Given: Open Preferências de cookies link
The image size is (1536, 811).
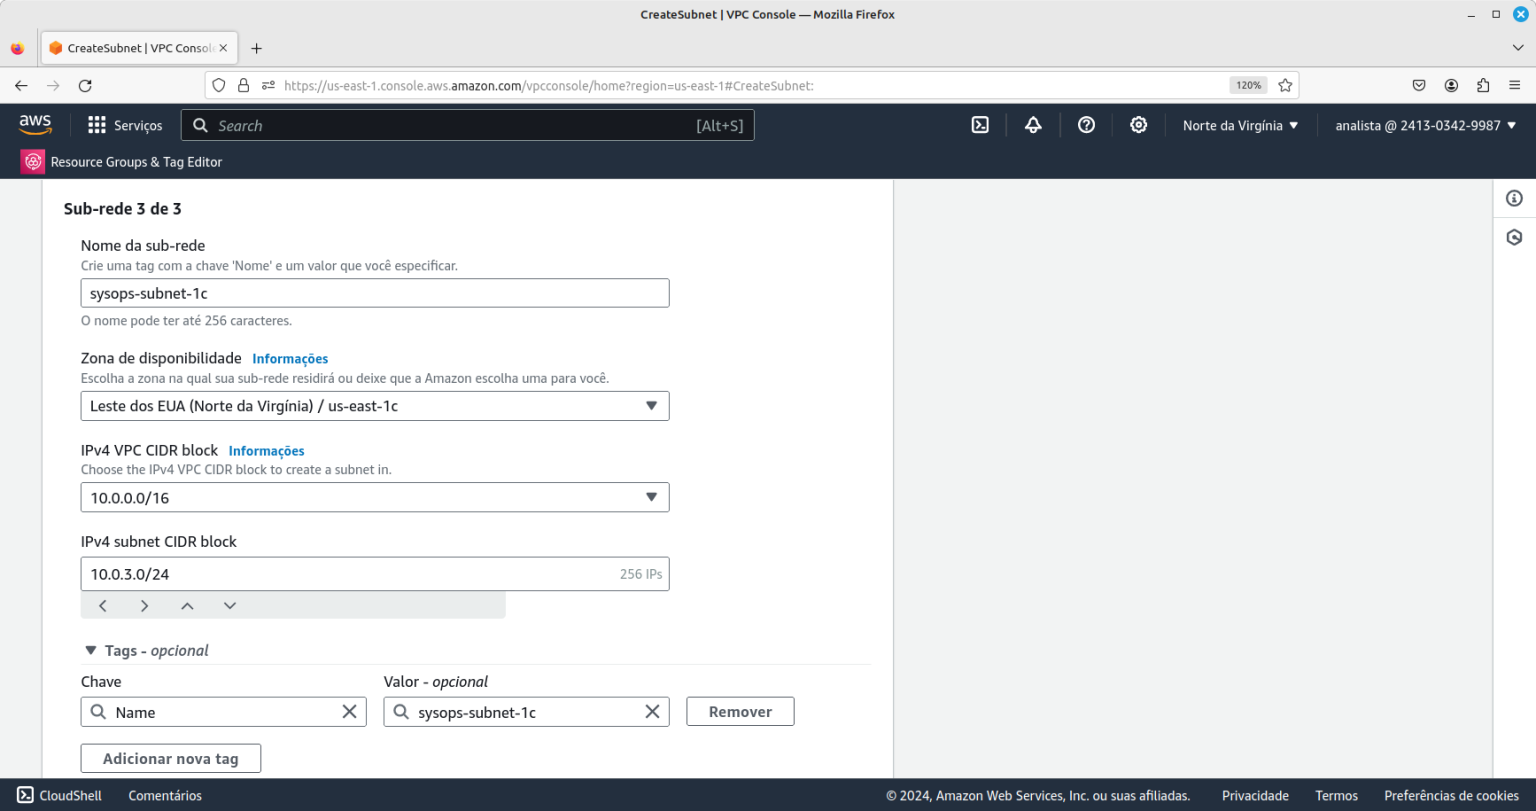Looking at the screenshot, I should [x=1451, y=796].
